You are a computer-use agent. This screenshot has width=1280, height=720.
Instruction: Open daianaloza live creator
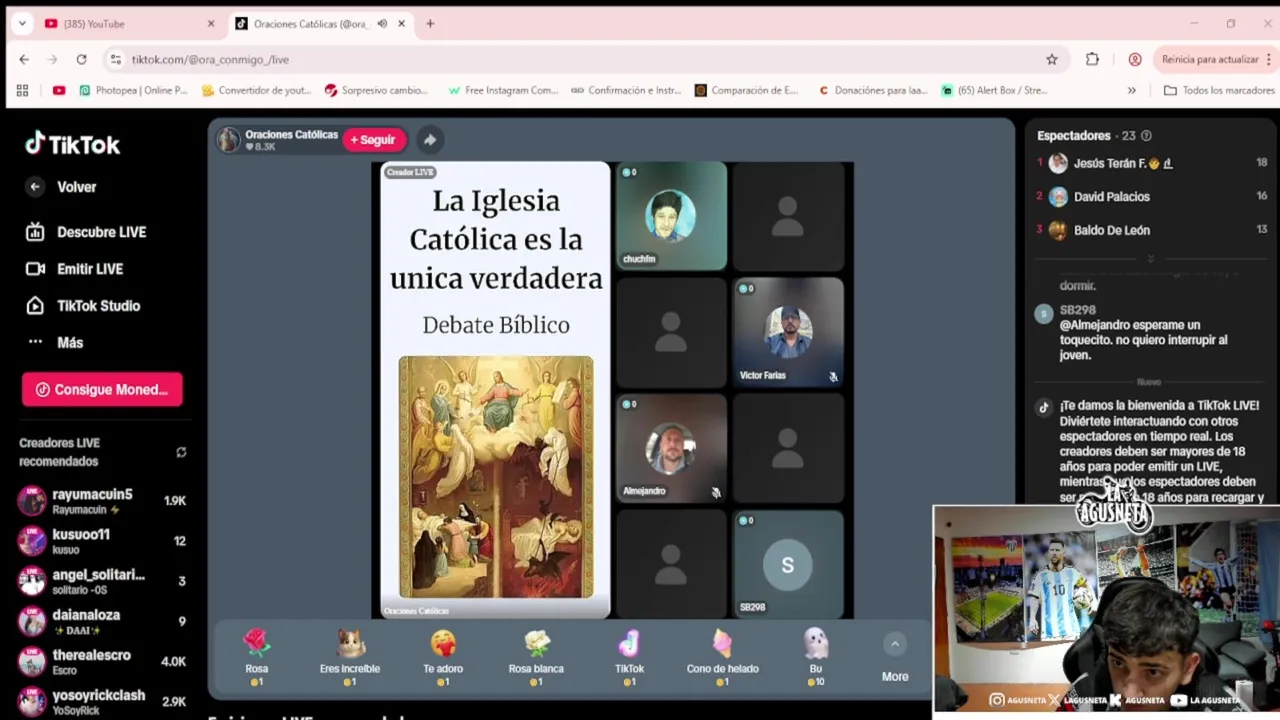[101, 621]
